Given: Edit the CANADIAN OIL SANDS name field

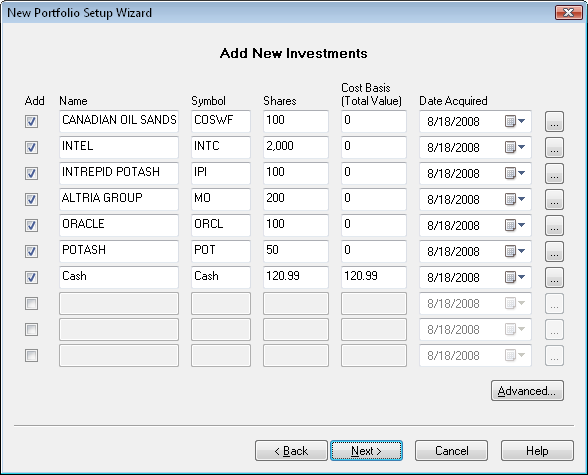Looking at the screenshot, I should tap(119, 121).
